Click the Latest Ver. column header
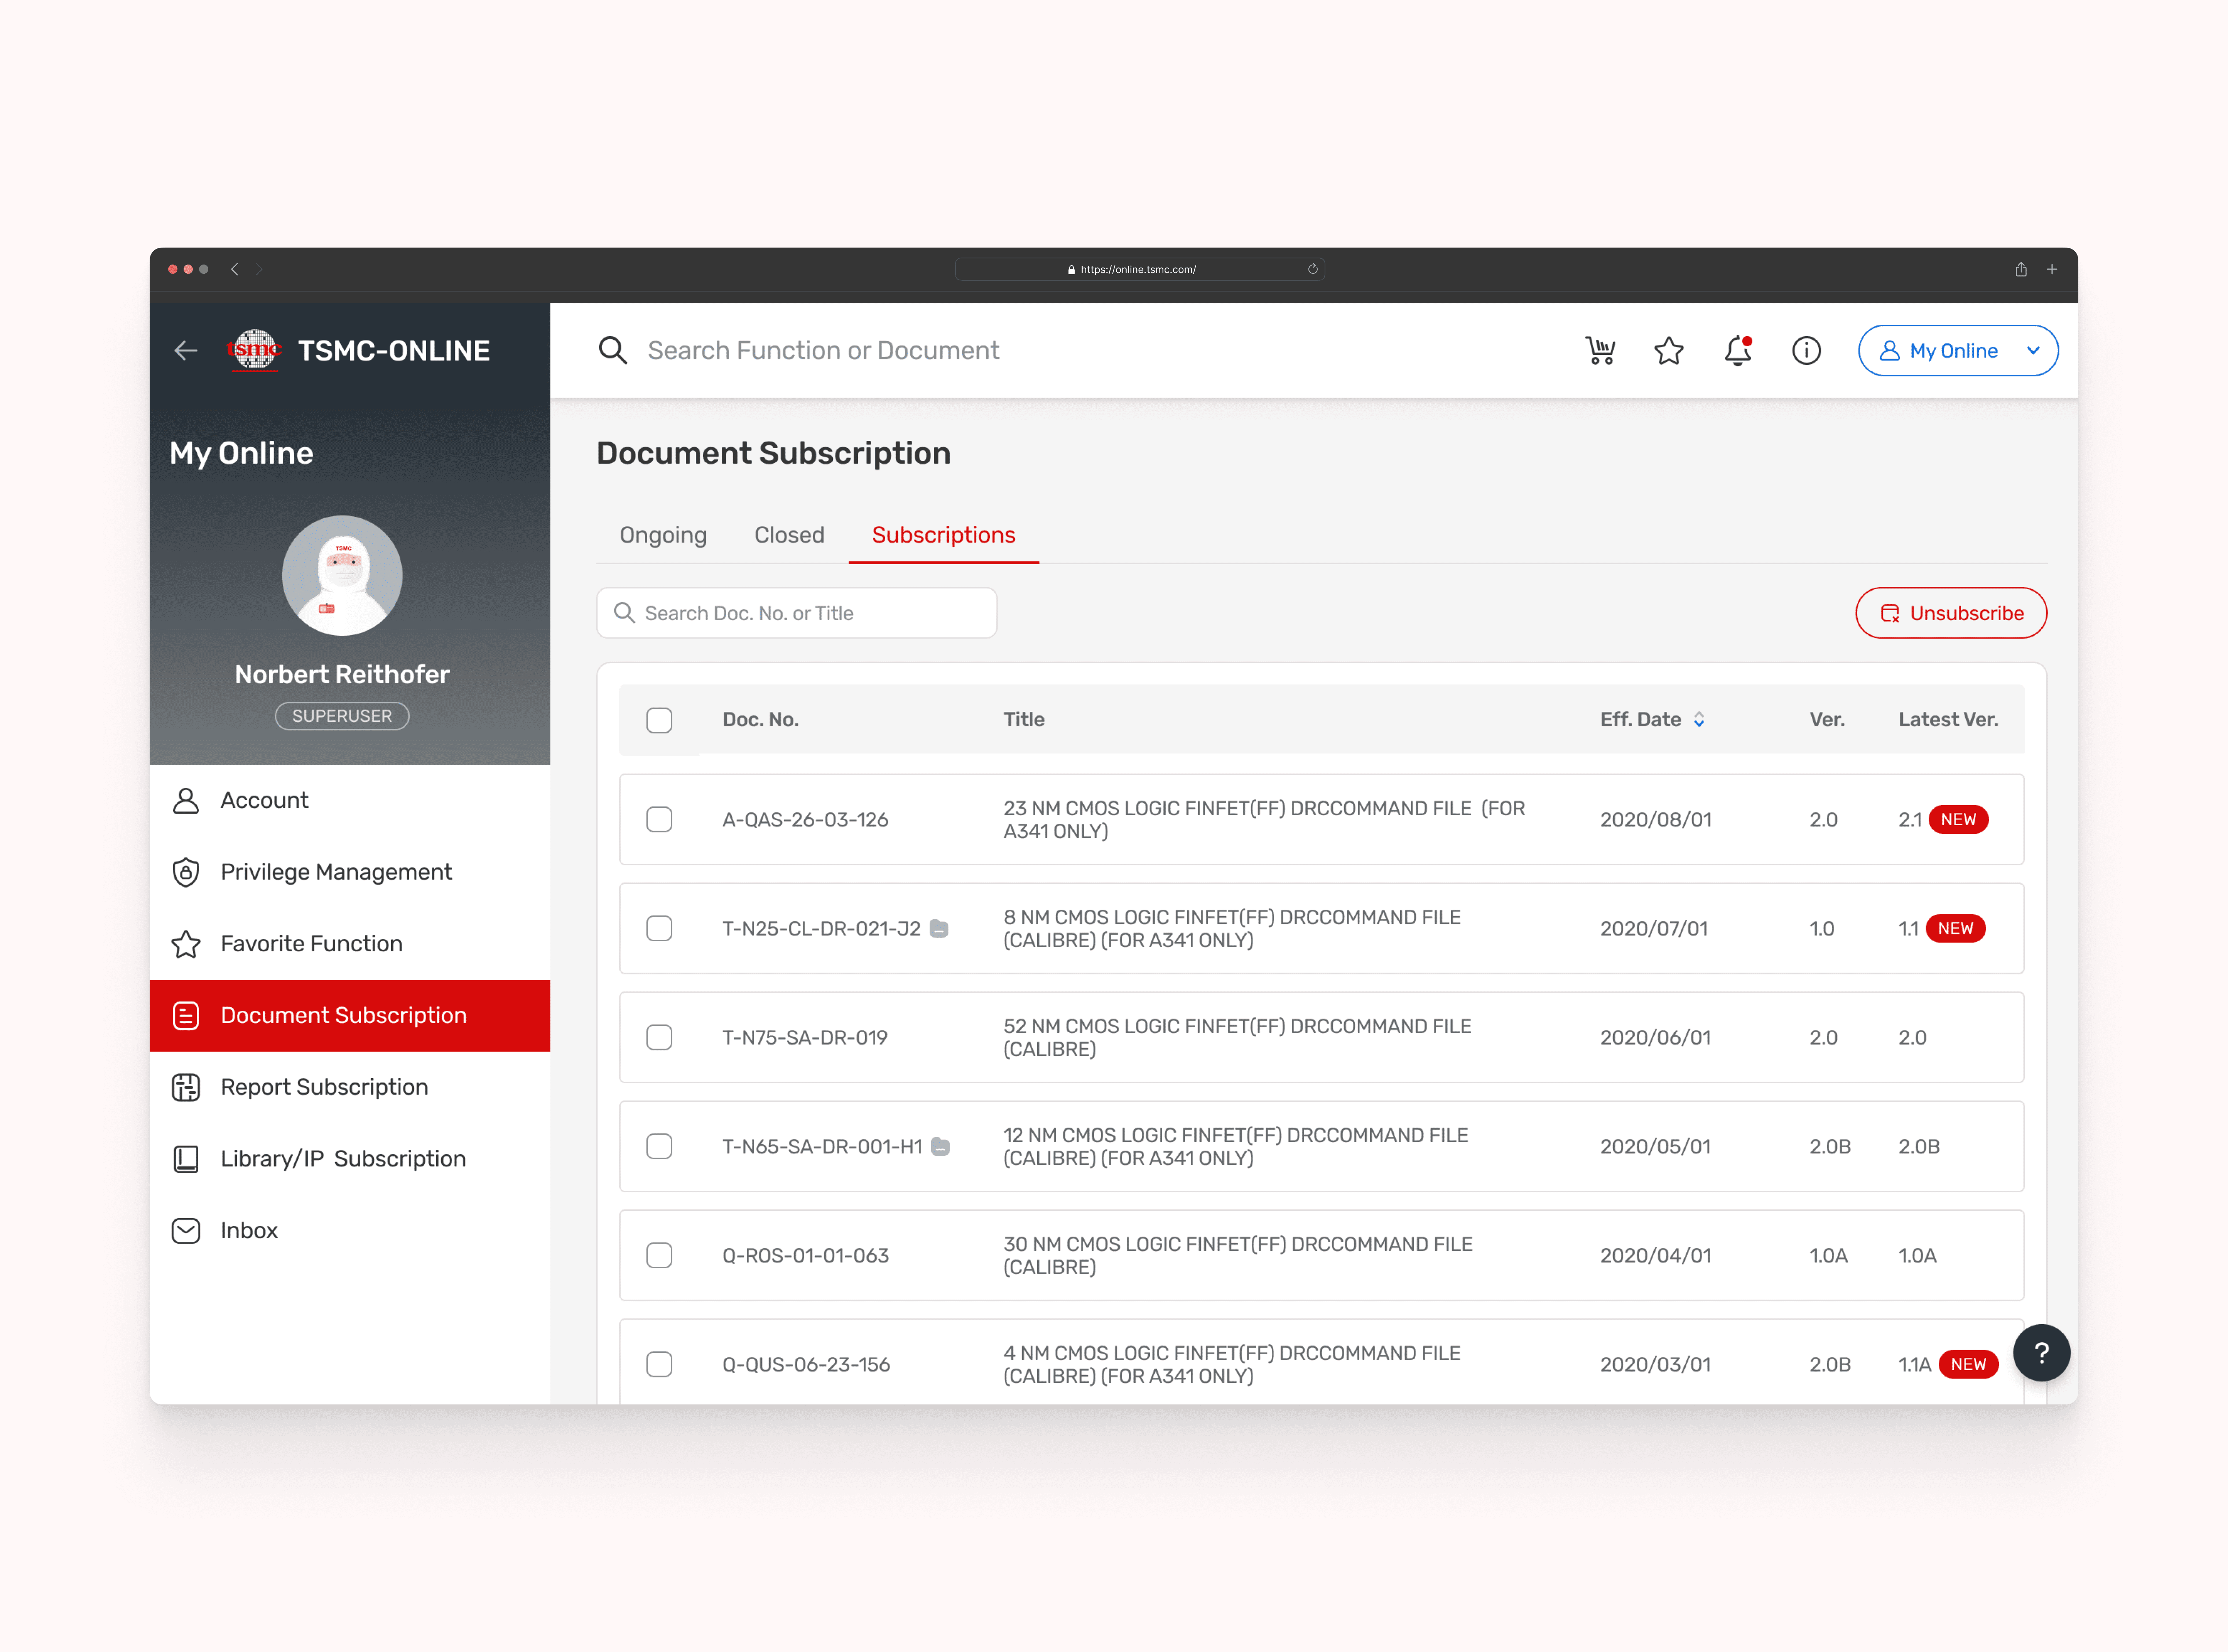The width and height of the screenshot is (2228, 1652). coord(1948,720)
